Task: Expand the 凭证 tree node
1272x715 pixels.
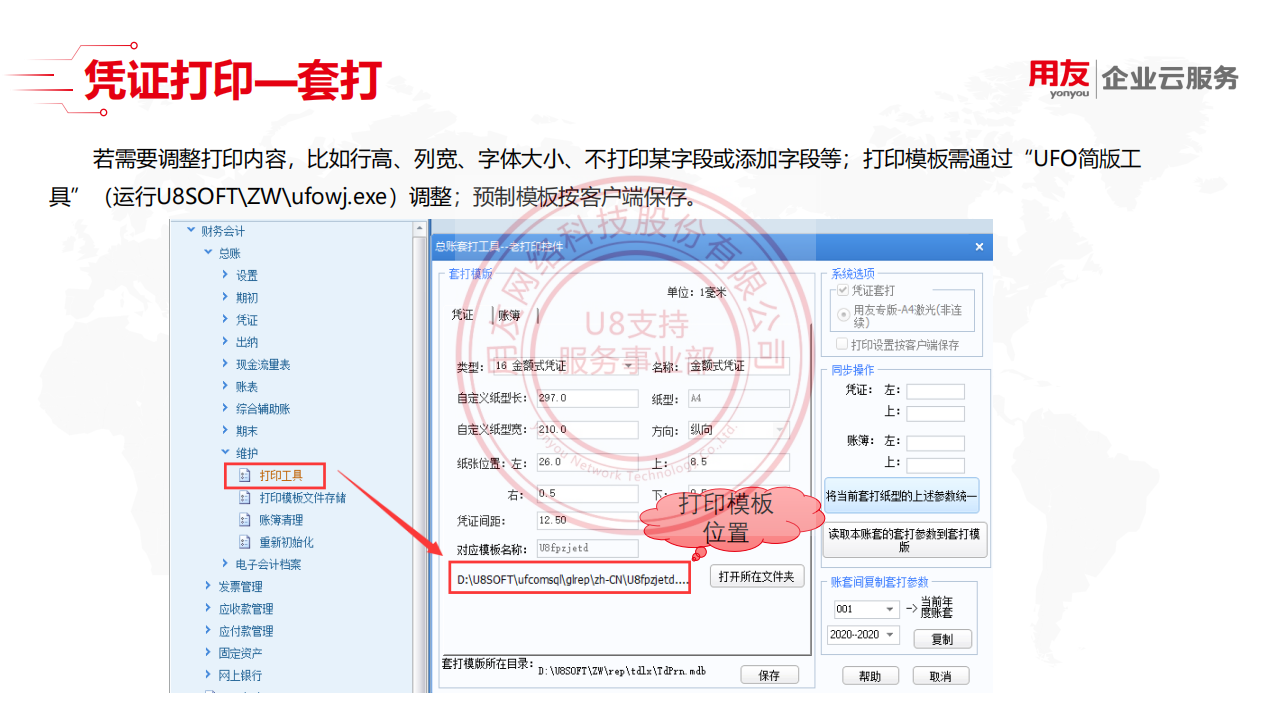Action: coord(225,320)
